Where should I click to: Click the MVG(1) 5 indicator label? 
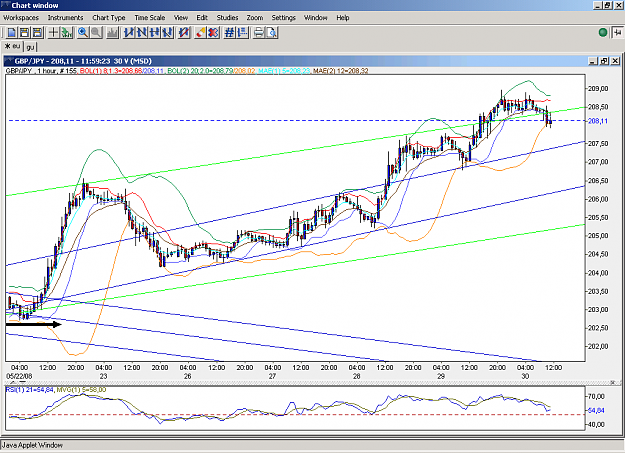(81, 390)
